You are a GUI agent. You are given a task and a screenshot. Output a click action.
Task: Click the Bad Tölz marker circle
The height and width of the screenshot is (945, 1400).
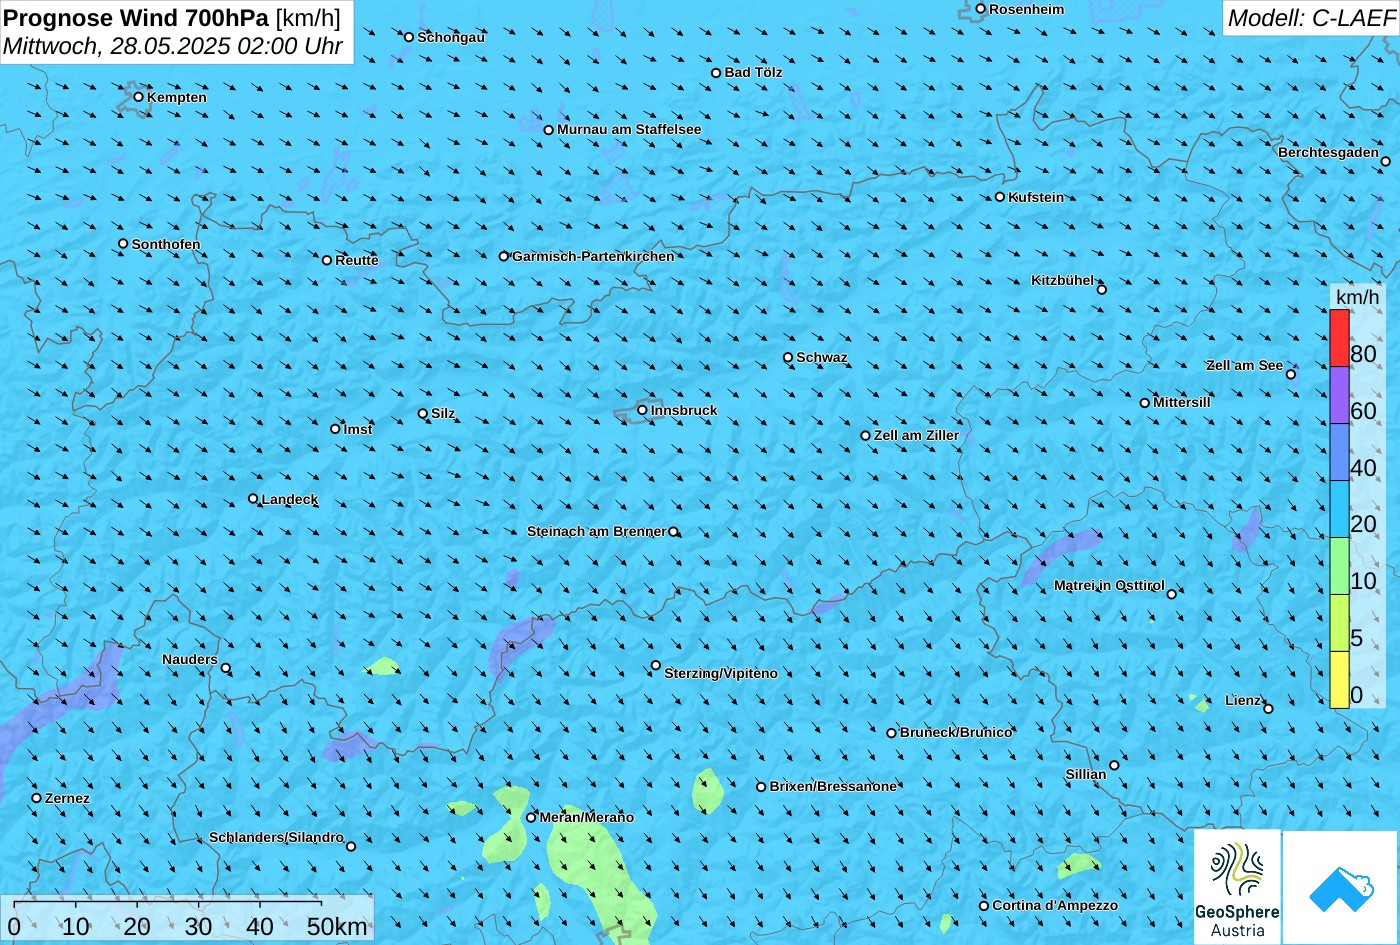click(716, 73)
